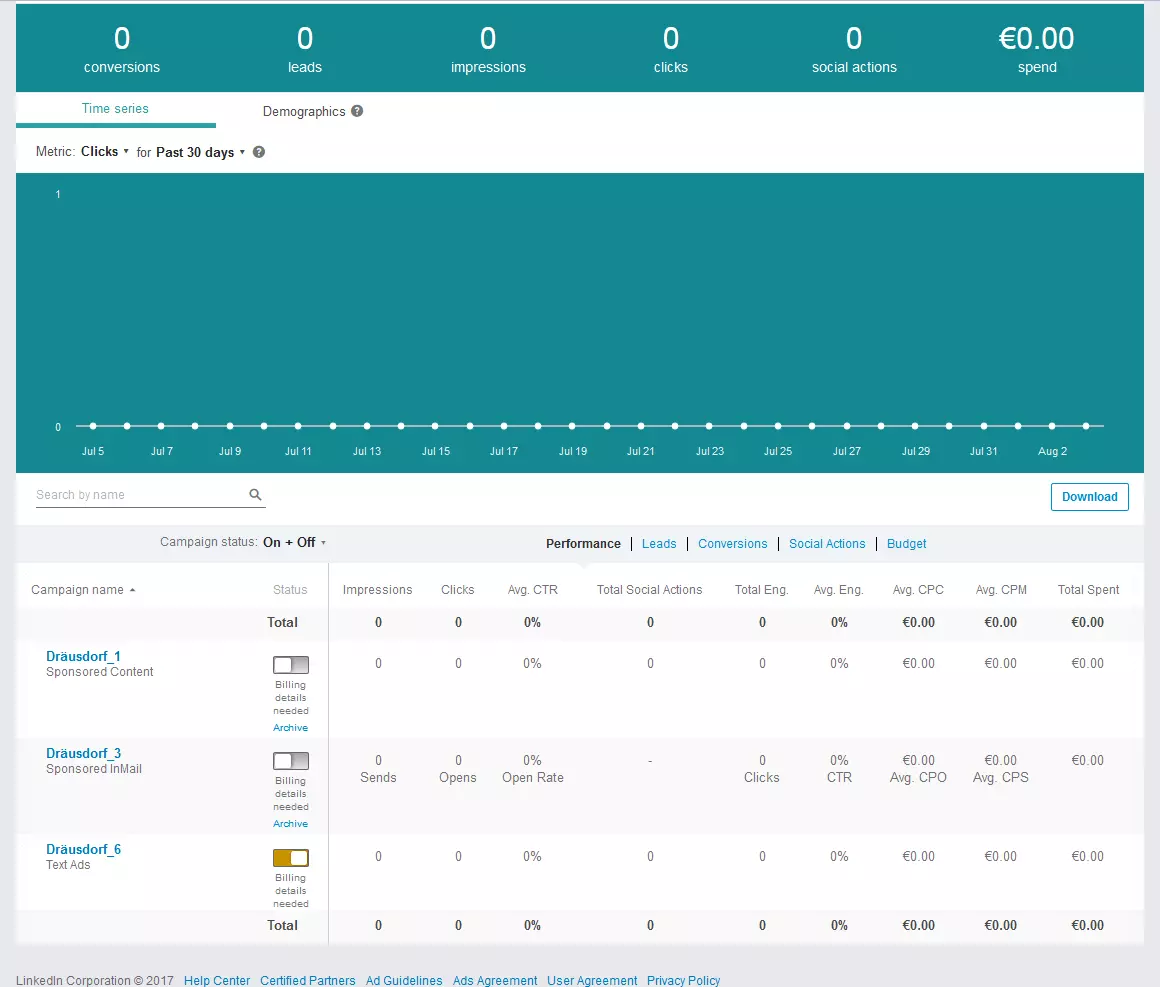1160x987 pixels.
Task: Select the Time series tab
Action: 115,108
